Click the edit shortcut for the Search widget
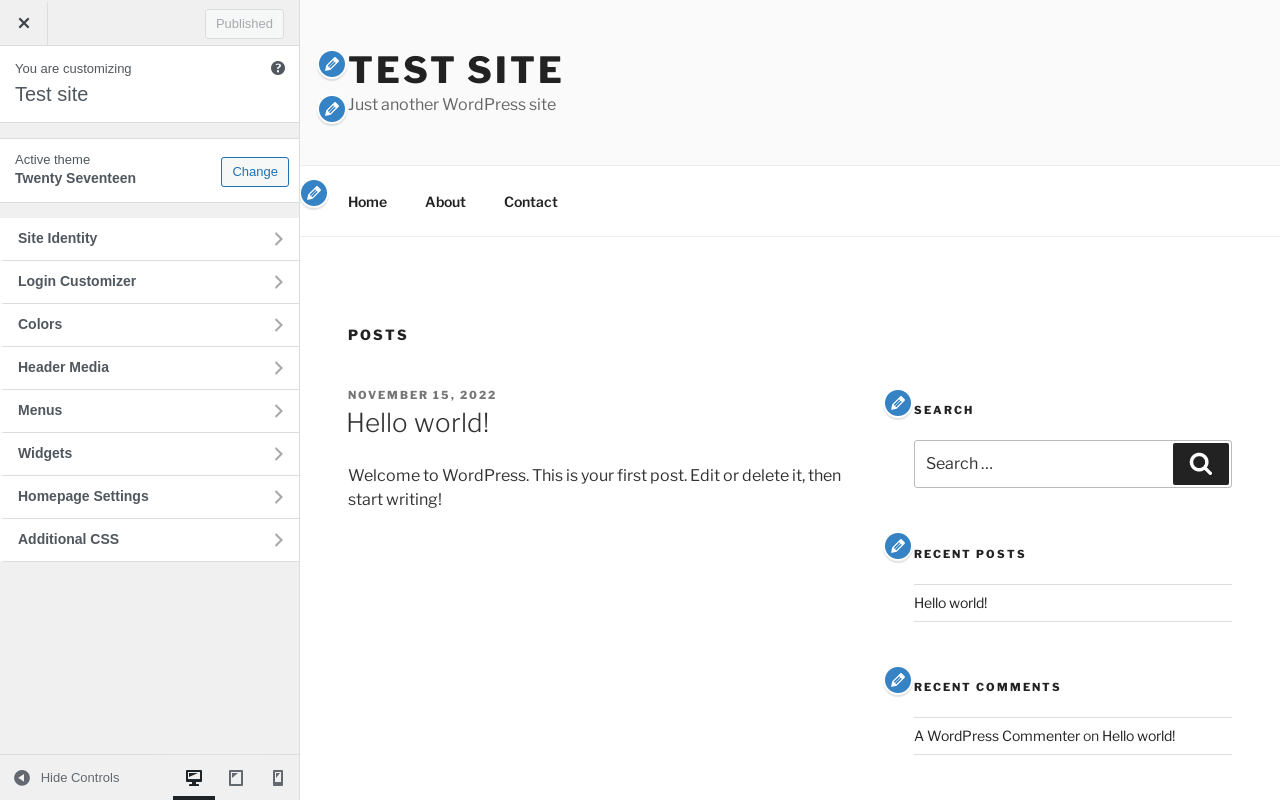 pyautogui.click(x=898, y=403)
